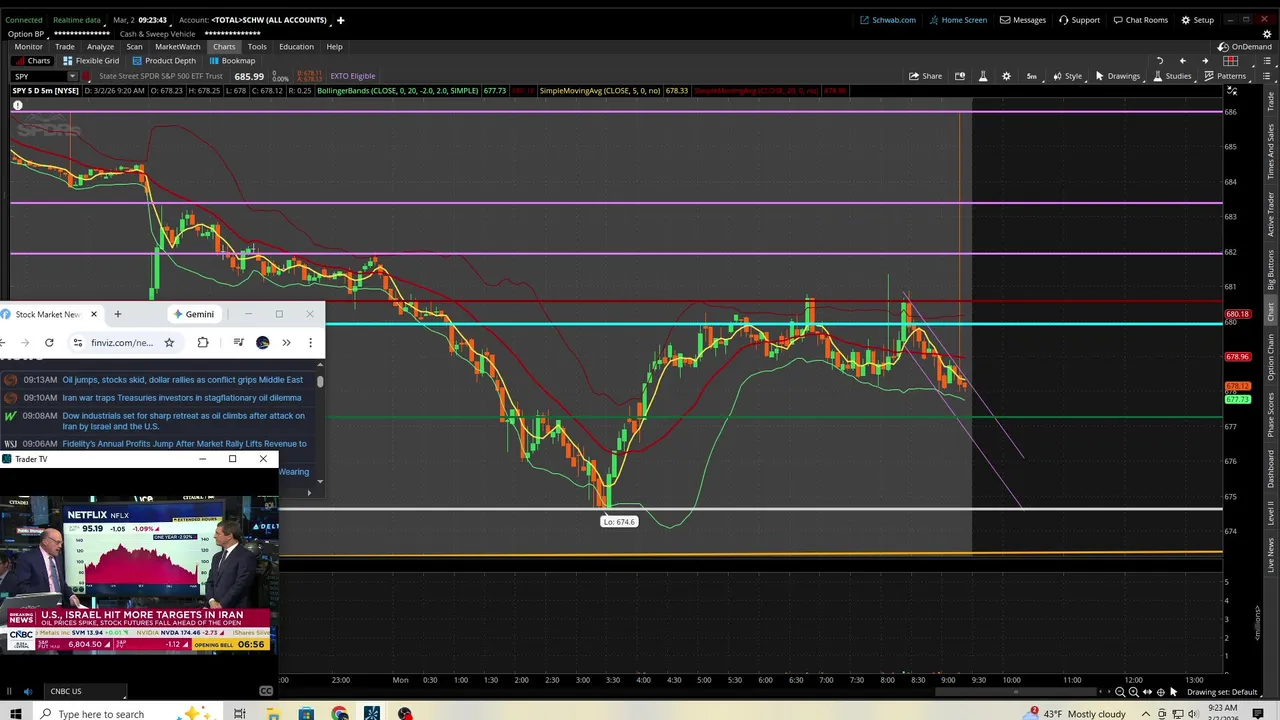Click the red color link icon beside symbol

click(x=87, y=76)
